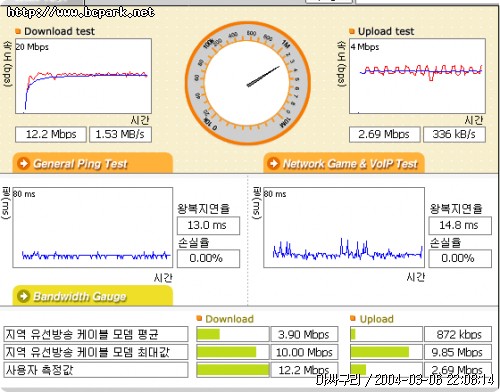Click the General Ping Test arrow icon
Image resolution: width=500 pixels, height=392 pixels.
24,163
